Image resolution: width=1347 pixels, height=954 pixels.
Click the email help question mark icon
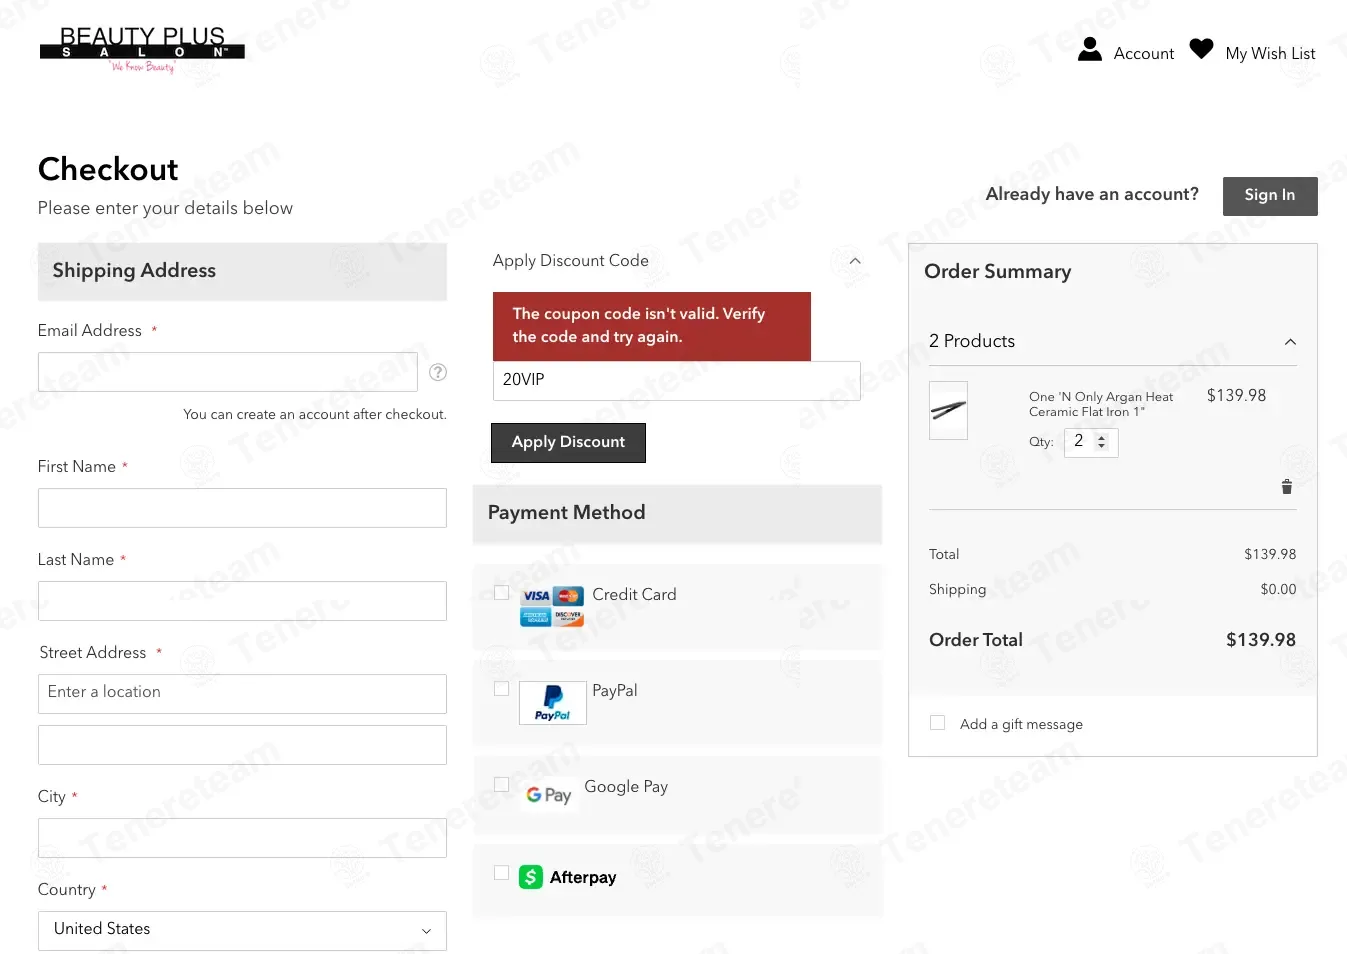[x=438, y=372]
